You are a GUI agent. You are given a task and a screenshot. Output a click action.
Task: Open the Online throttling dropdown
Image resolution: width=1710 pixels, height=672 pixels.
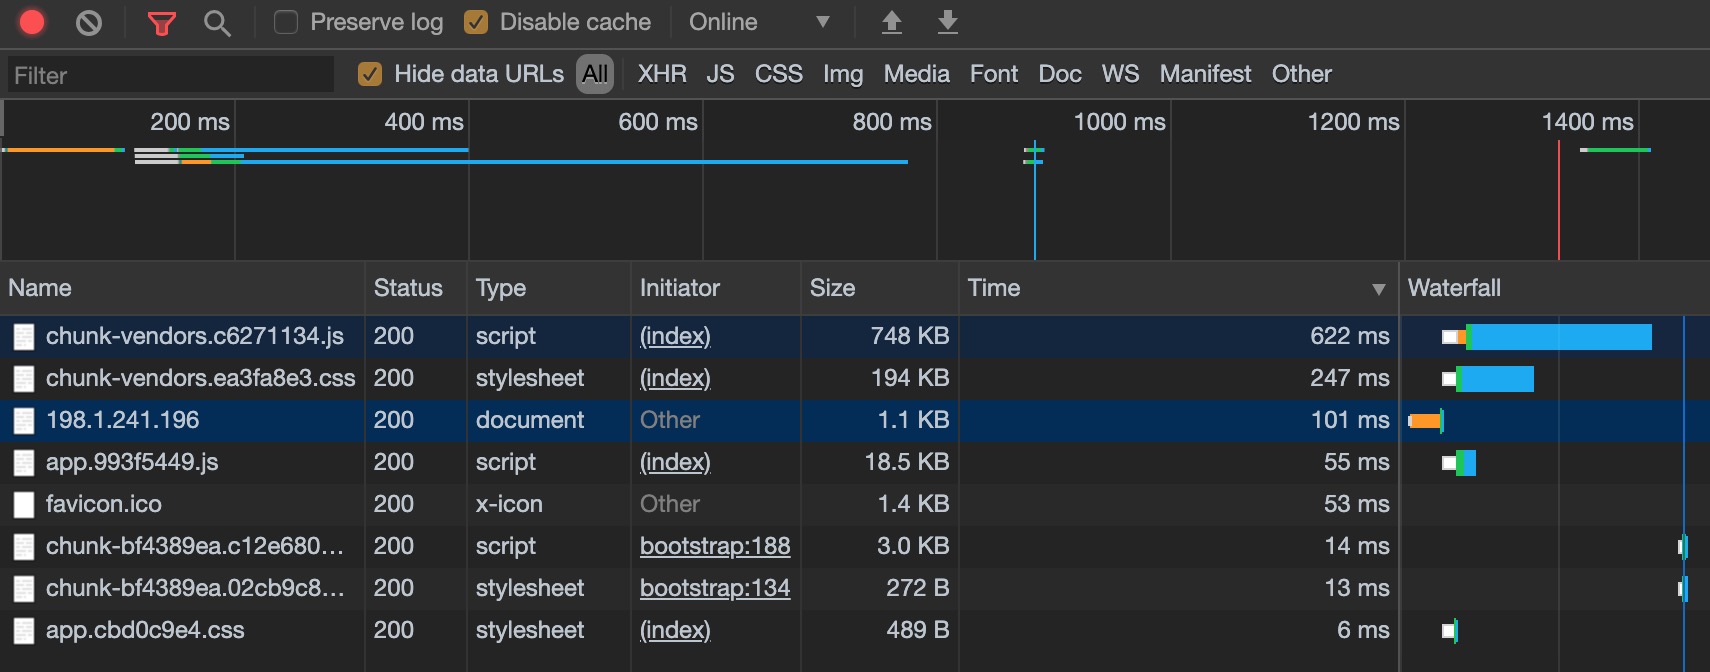pyautogui.click(x=760, y=22)
